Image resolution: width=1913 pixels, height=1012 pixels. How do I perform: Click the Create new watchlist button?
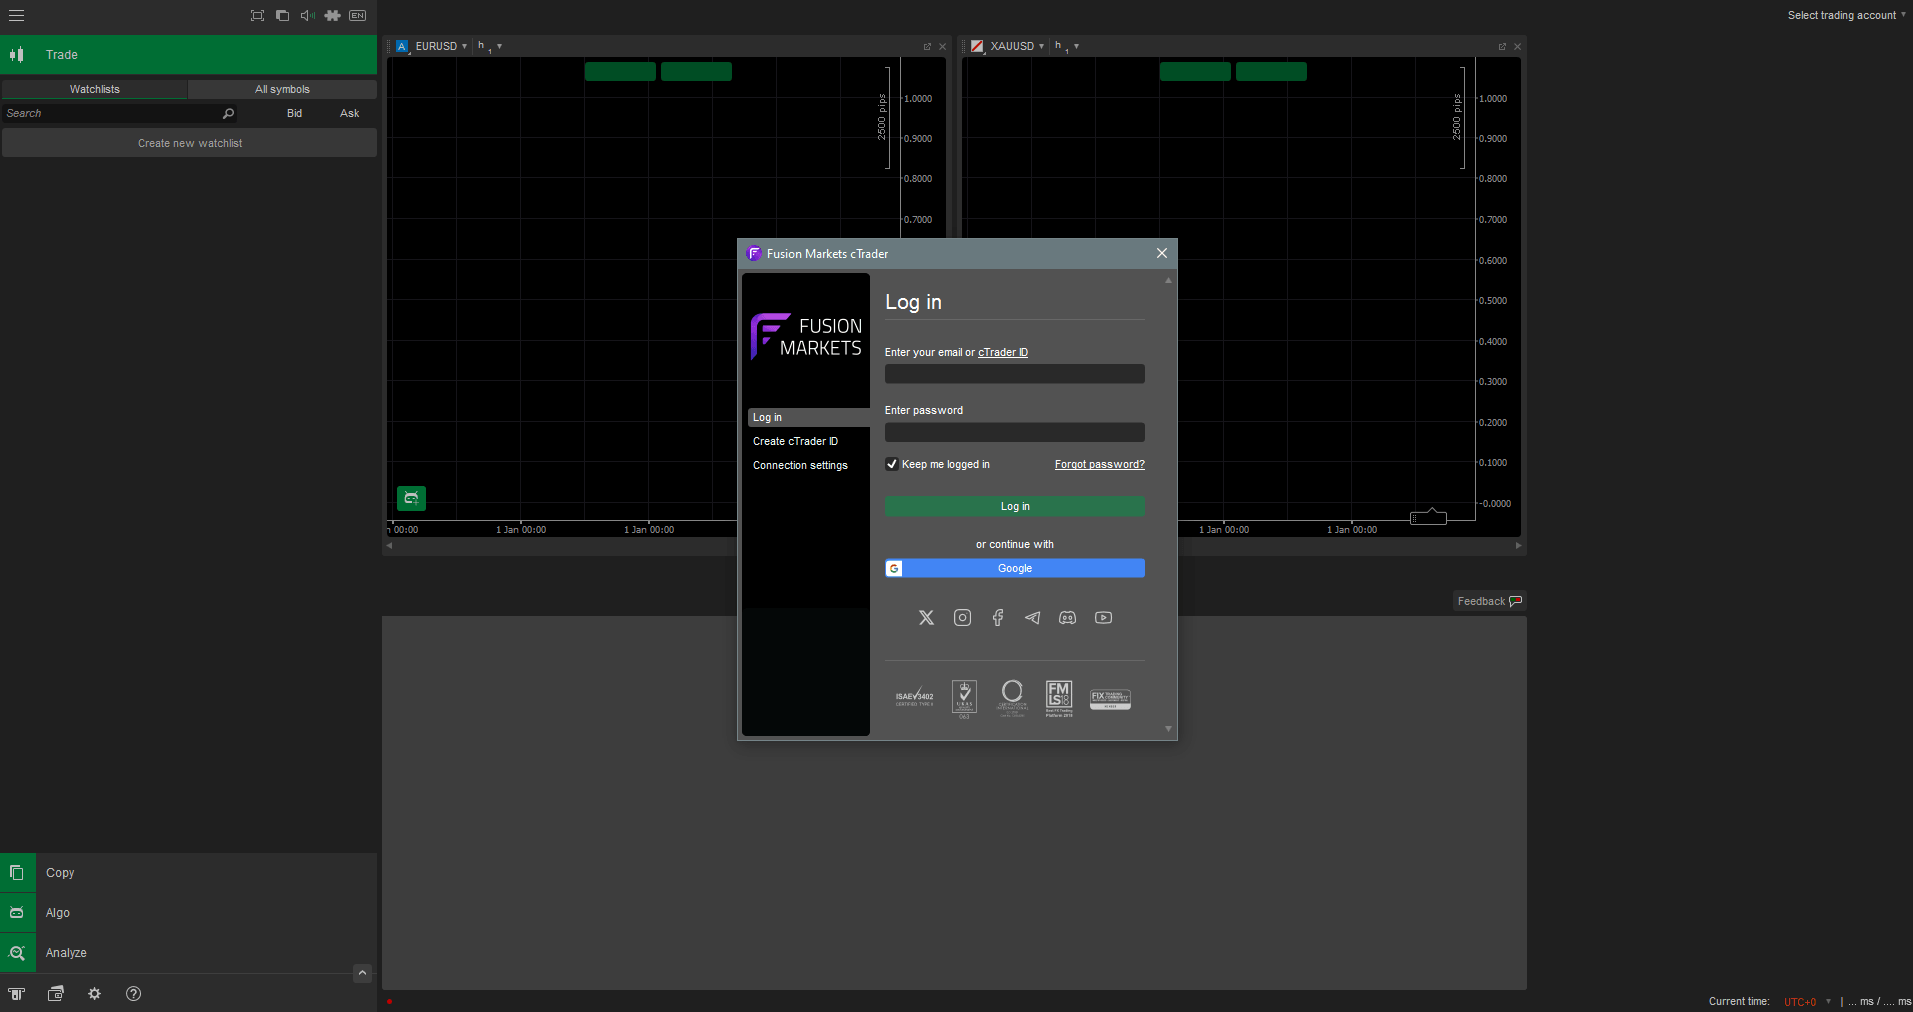pyautogui.click(x=189, y=143)
